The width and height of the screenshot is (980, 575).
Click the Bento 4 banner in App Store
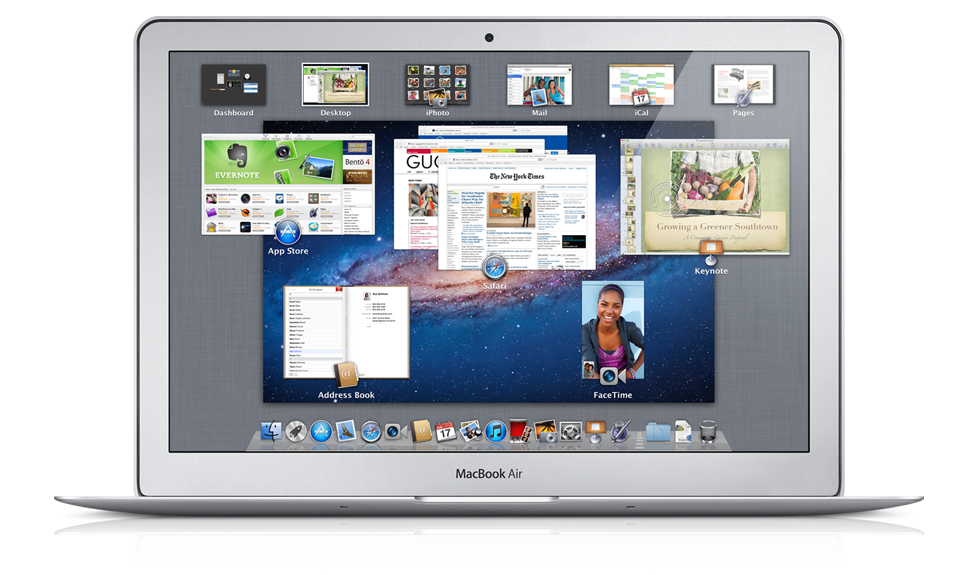pyautogui.click(x=358, y=162)
